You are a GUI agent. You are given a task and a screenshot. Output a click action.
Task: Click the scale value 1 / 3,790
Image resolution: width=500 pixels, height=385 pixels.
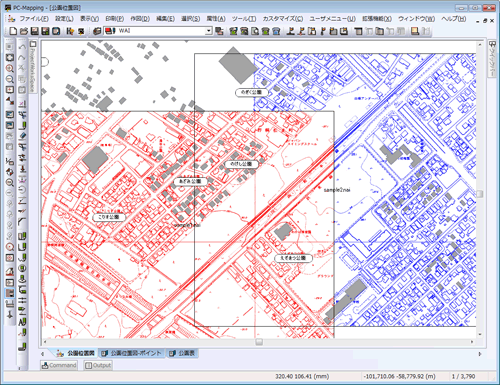point(464,376)
